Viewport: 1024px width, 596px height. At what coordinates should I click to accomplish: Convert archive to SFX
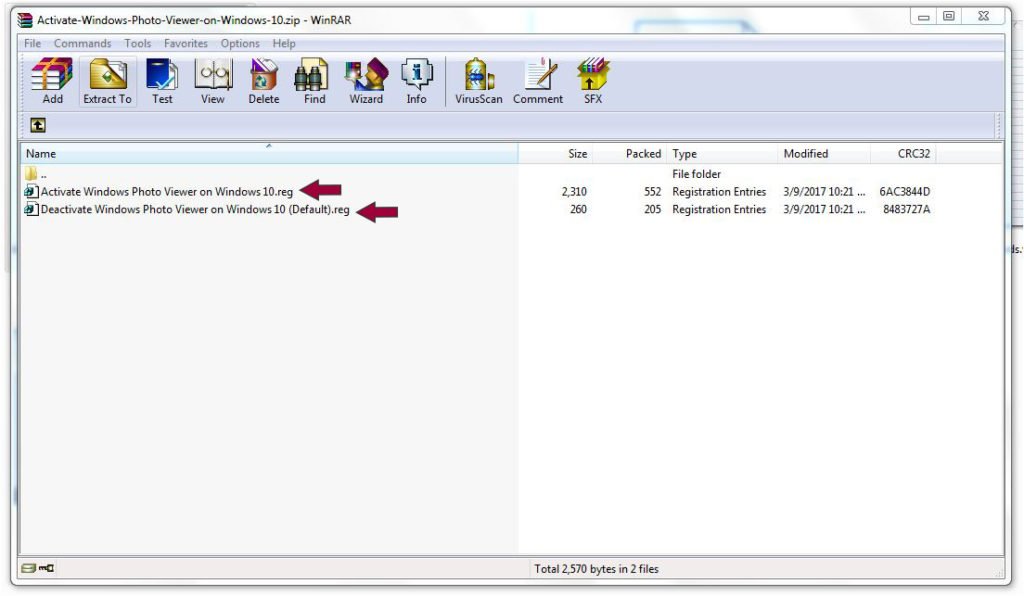[x=593, y=81]
